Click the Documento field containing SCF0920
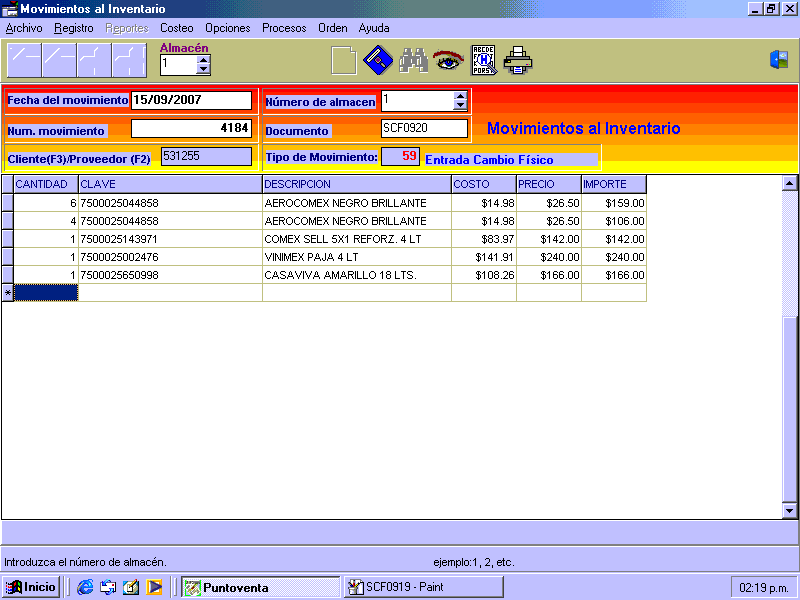This screenshot has width=800, height=600. pos(424,129)
